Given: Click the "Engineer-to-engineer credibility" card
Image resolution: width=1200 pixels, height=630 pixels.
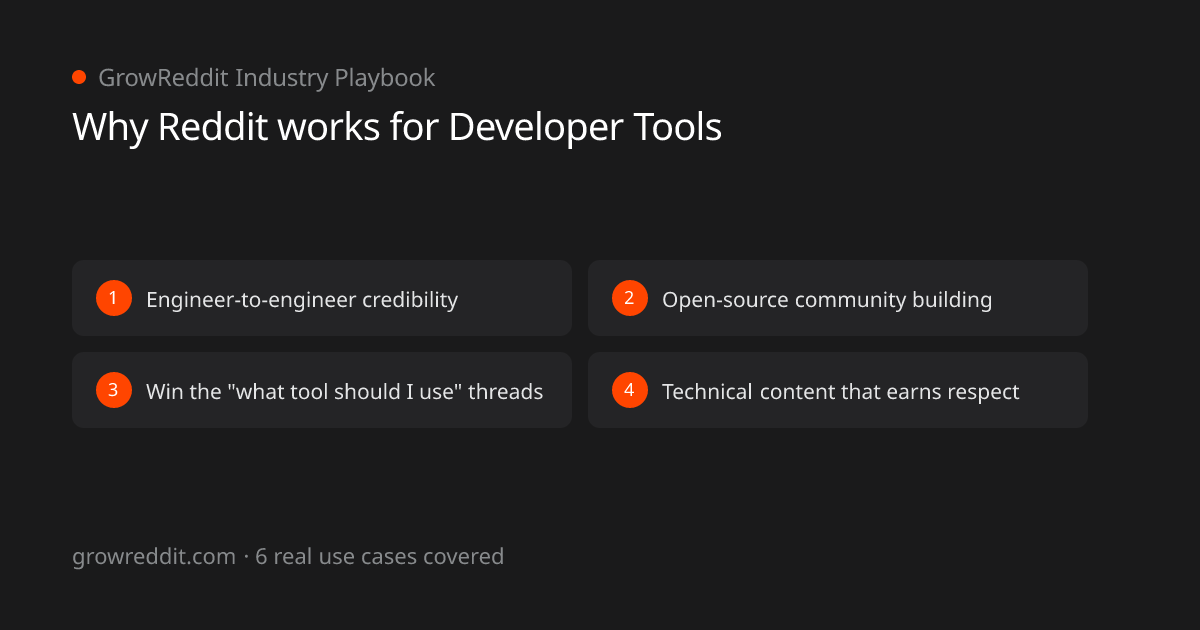Looking at the screenshot, I should click(x=322, y=298).
